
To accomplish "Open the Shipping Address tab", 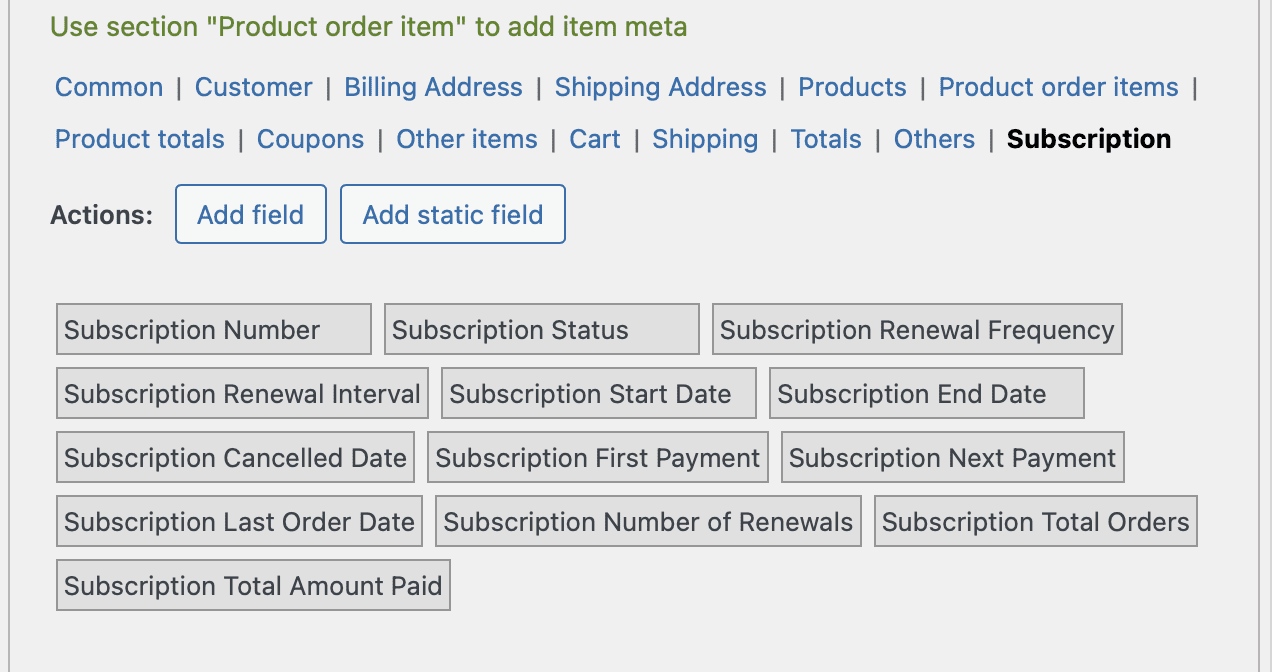I will pyautogui.click(x=660, y=87).
